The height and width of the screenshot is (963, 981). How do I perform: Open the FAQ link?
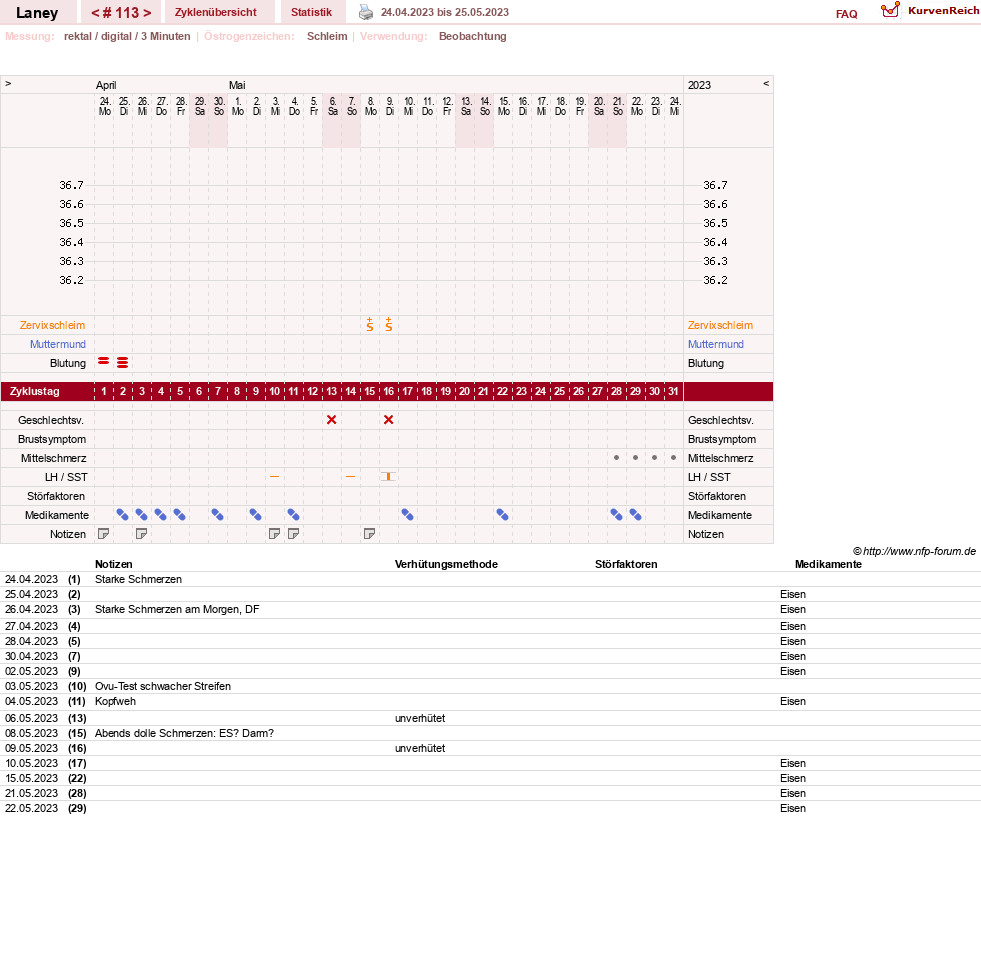[x=846, y=14]
